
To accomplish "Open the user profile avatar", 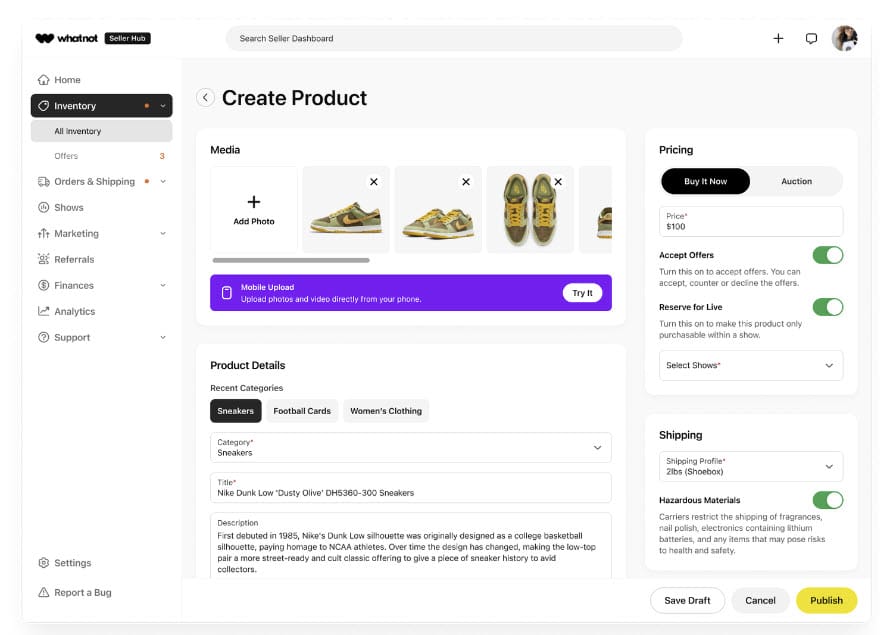I will (x=845, y=38).
